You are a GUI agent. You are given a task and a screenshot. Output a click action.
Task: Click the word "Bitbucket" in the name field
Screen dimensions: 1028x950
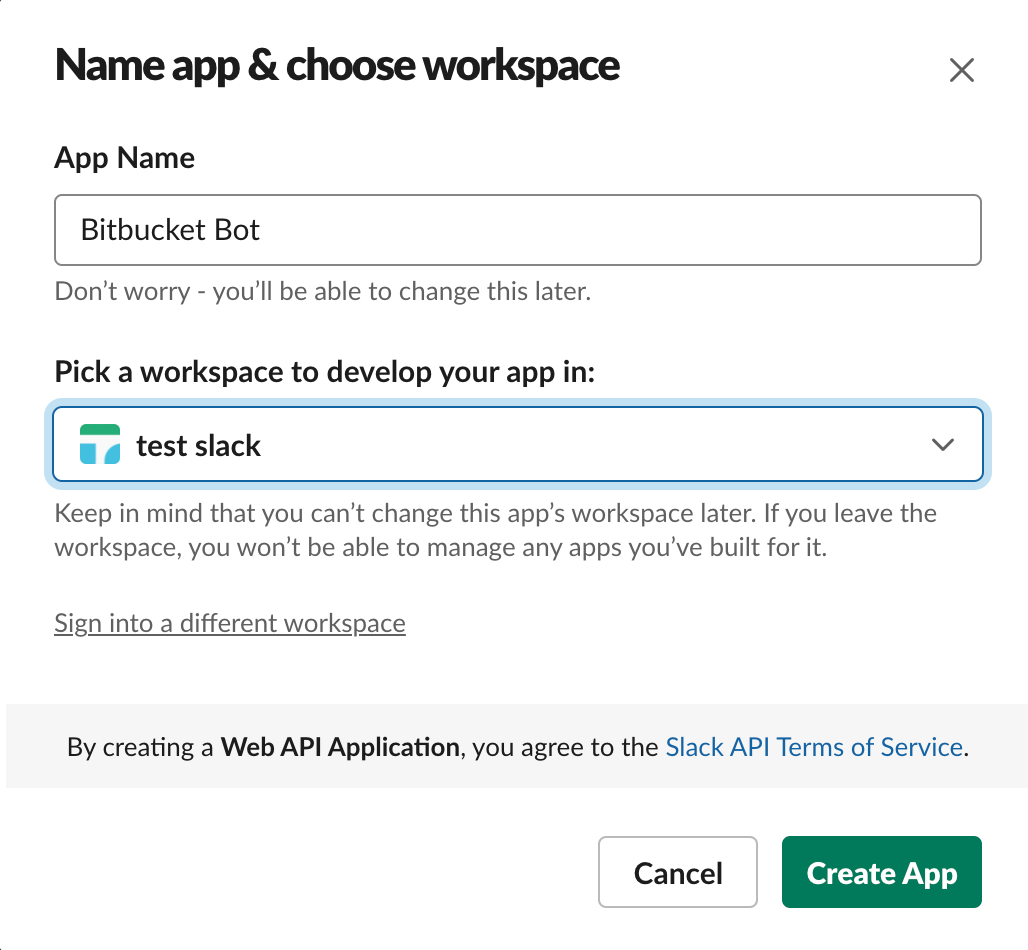pyautogui.click(x=138, y=230)
